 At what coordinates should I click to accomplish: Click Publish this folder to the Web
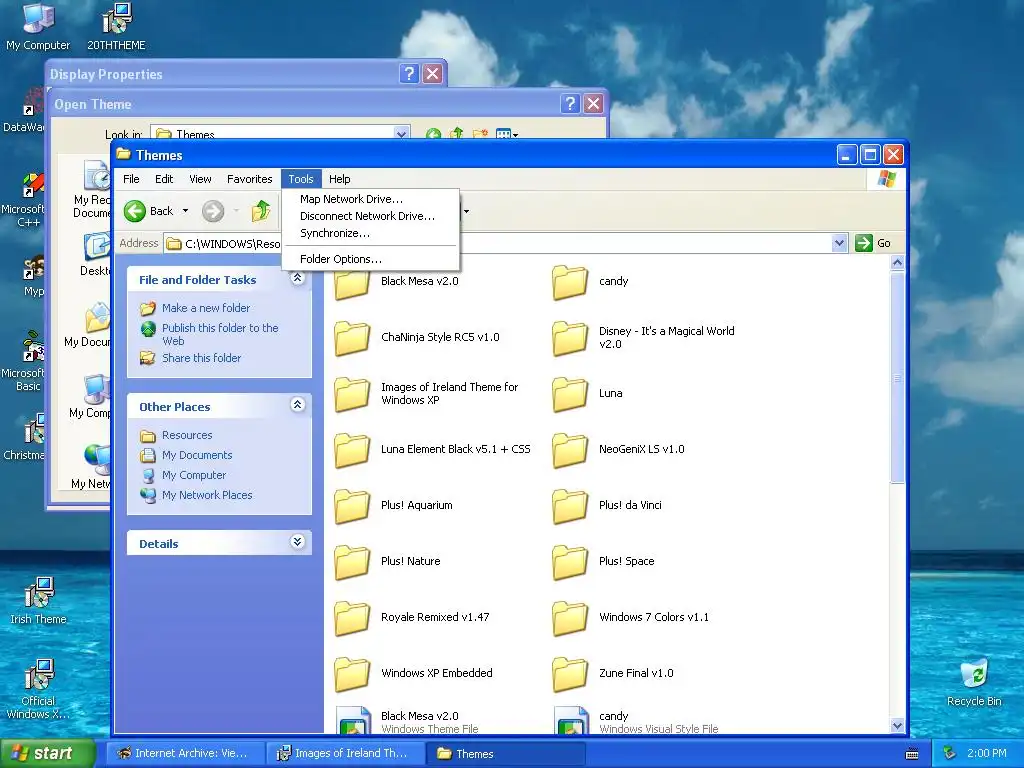[220, 334]
